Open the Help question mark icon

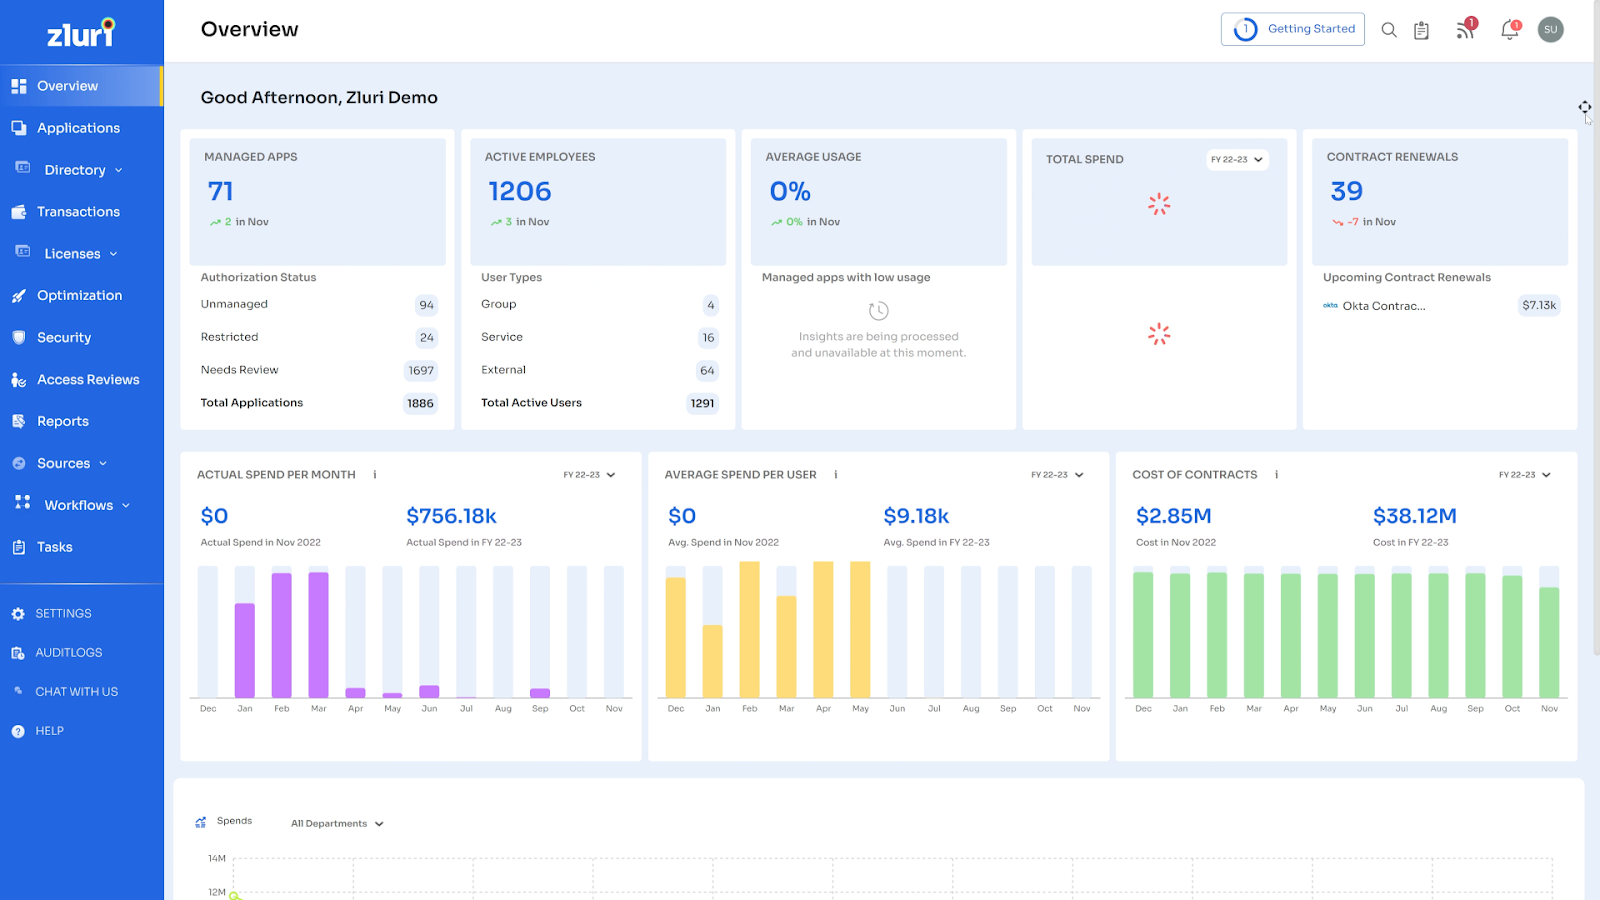20,730
